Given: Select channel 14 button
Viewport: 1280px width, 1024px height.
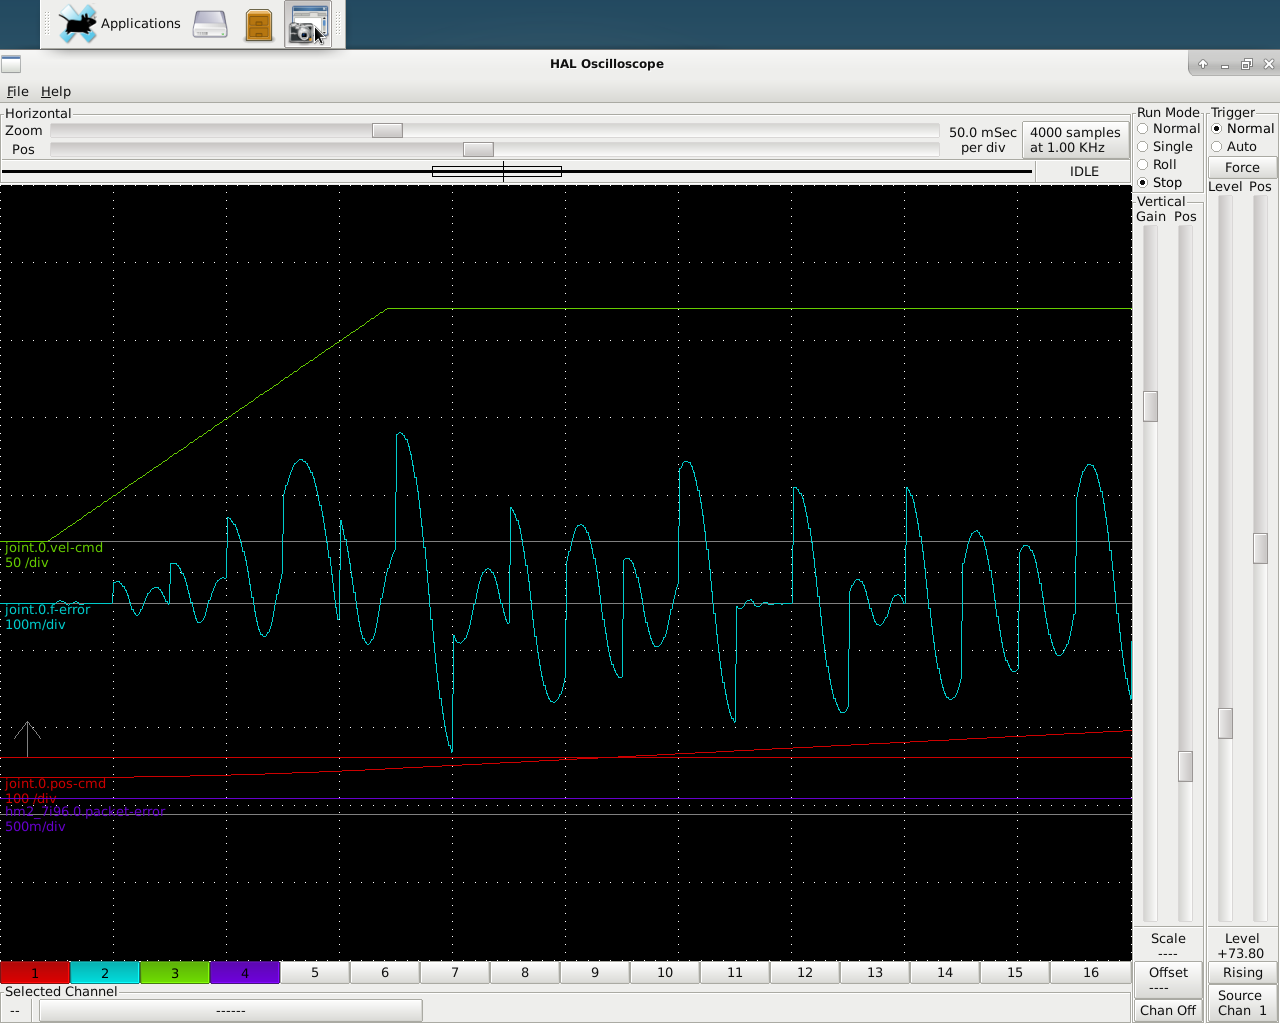Looking at the screenshot, I should (945, 973).
